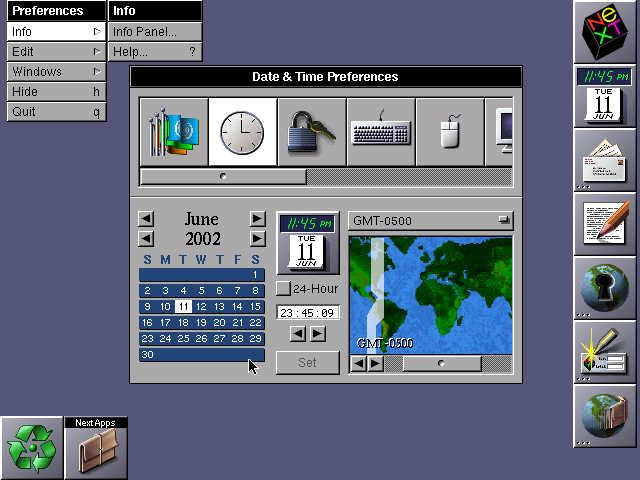Go to the previous month
The width and height of the screenshot is (640, 480).
coord(146,219)
